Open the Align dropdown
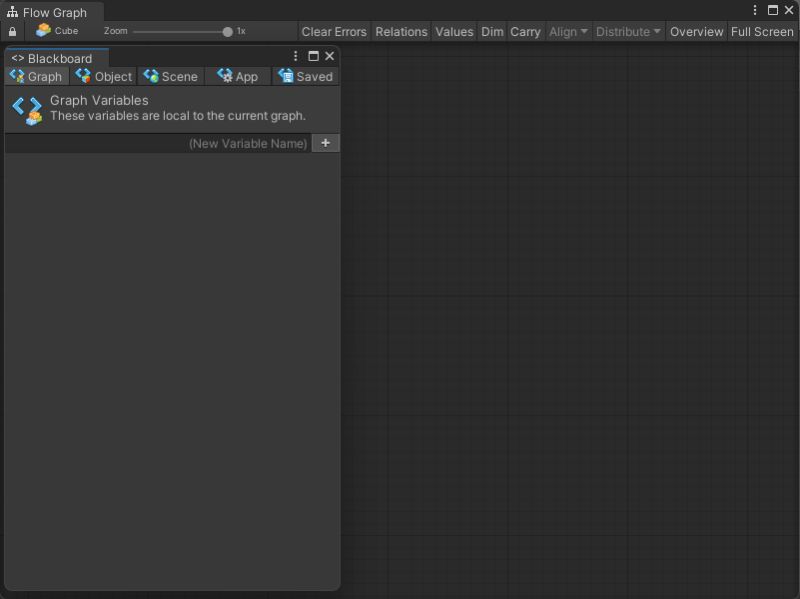Image resolution: width=800 pixels, height=599 pixels. coord(567,31)
